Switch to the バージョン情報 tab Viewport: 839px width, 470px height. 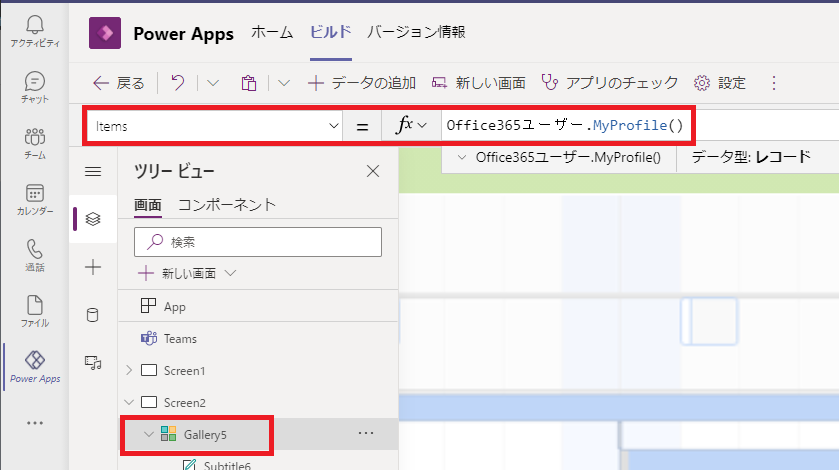[x=416, y=32]
